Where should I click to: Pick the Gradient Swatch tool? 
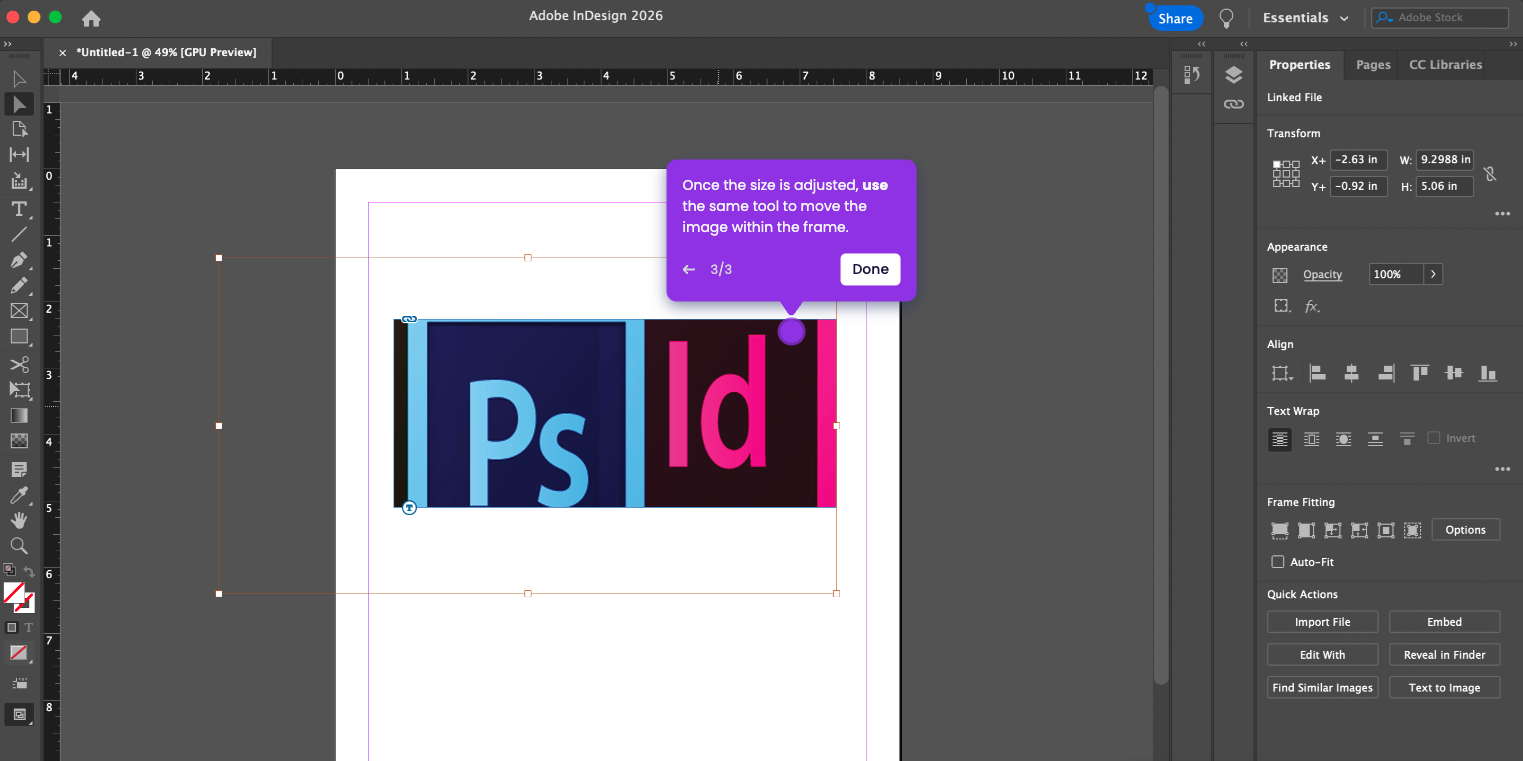point(19,415)
